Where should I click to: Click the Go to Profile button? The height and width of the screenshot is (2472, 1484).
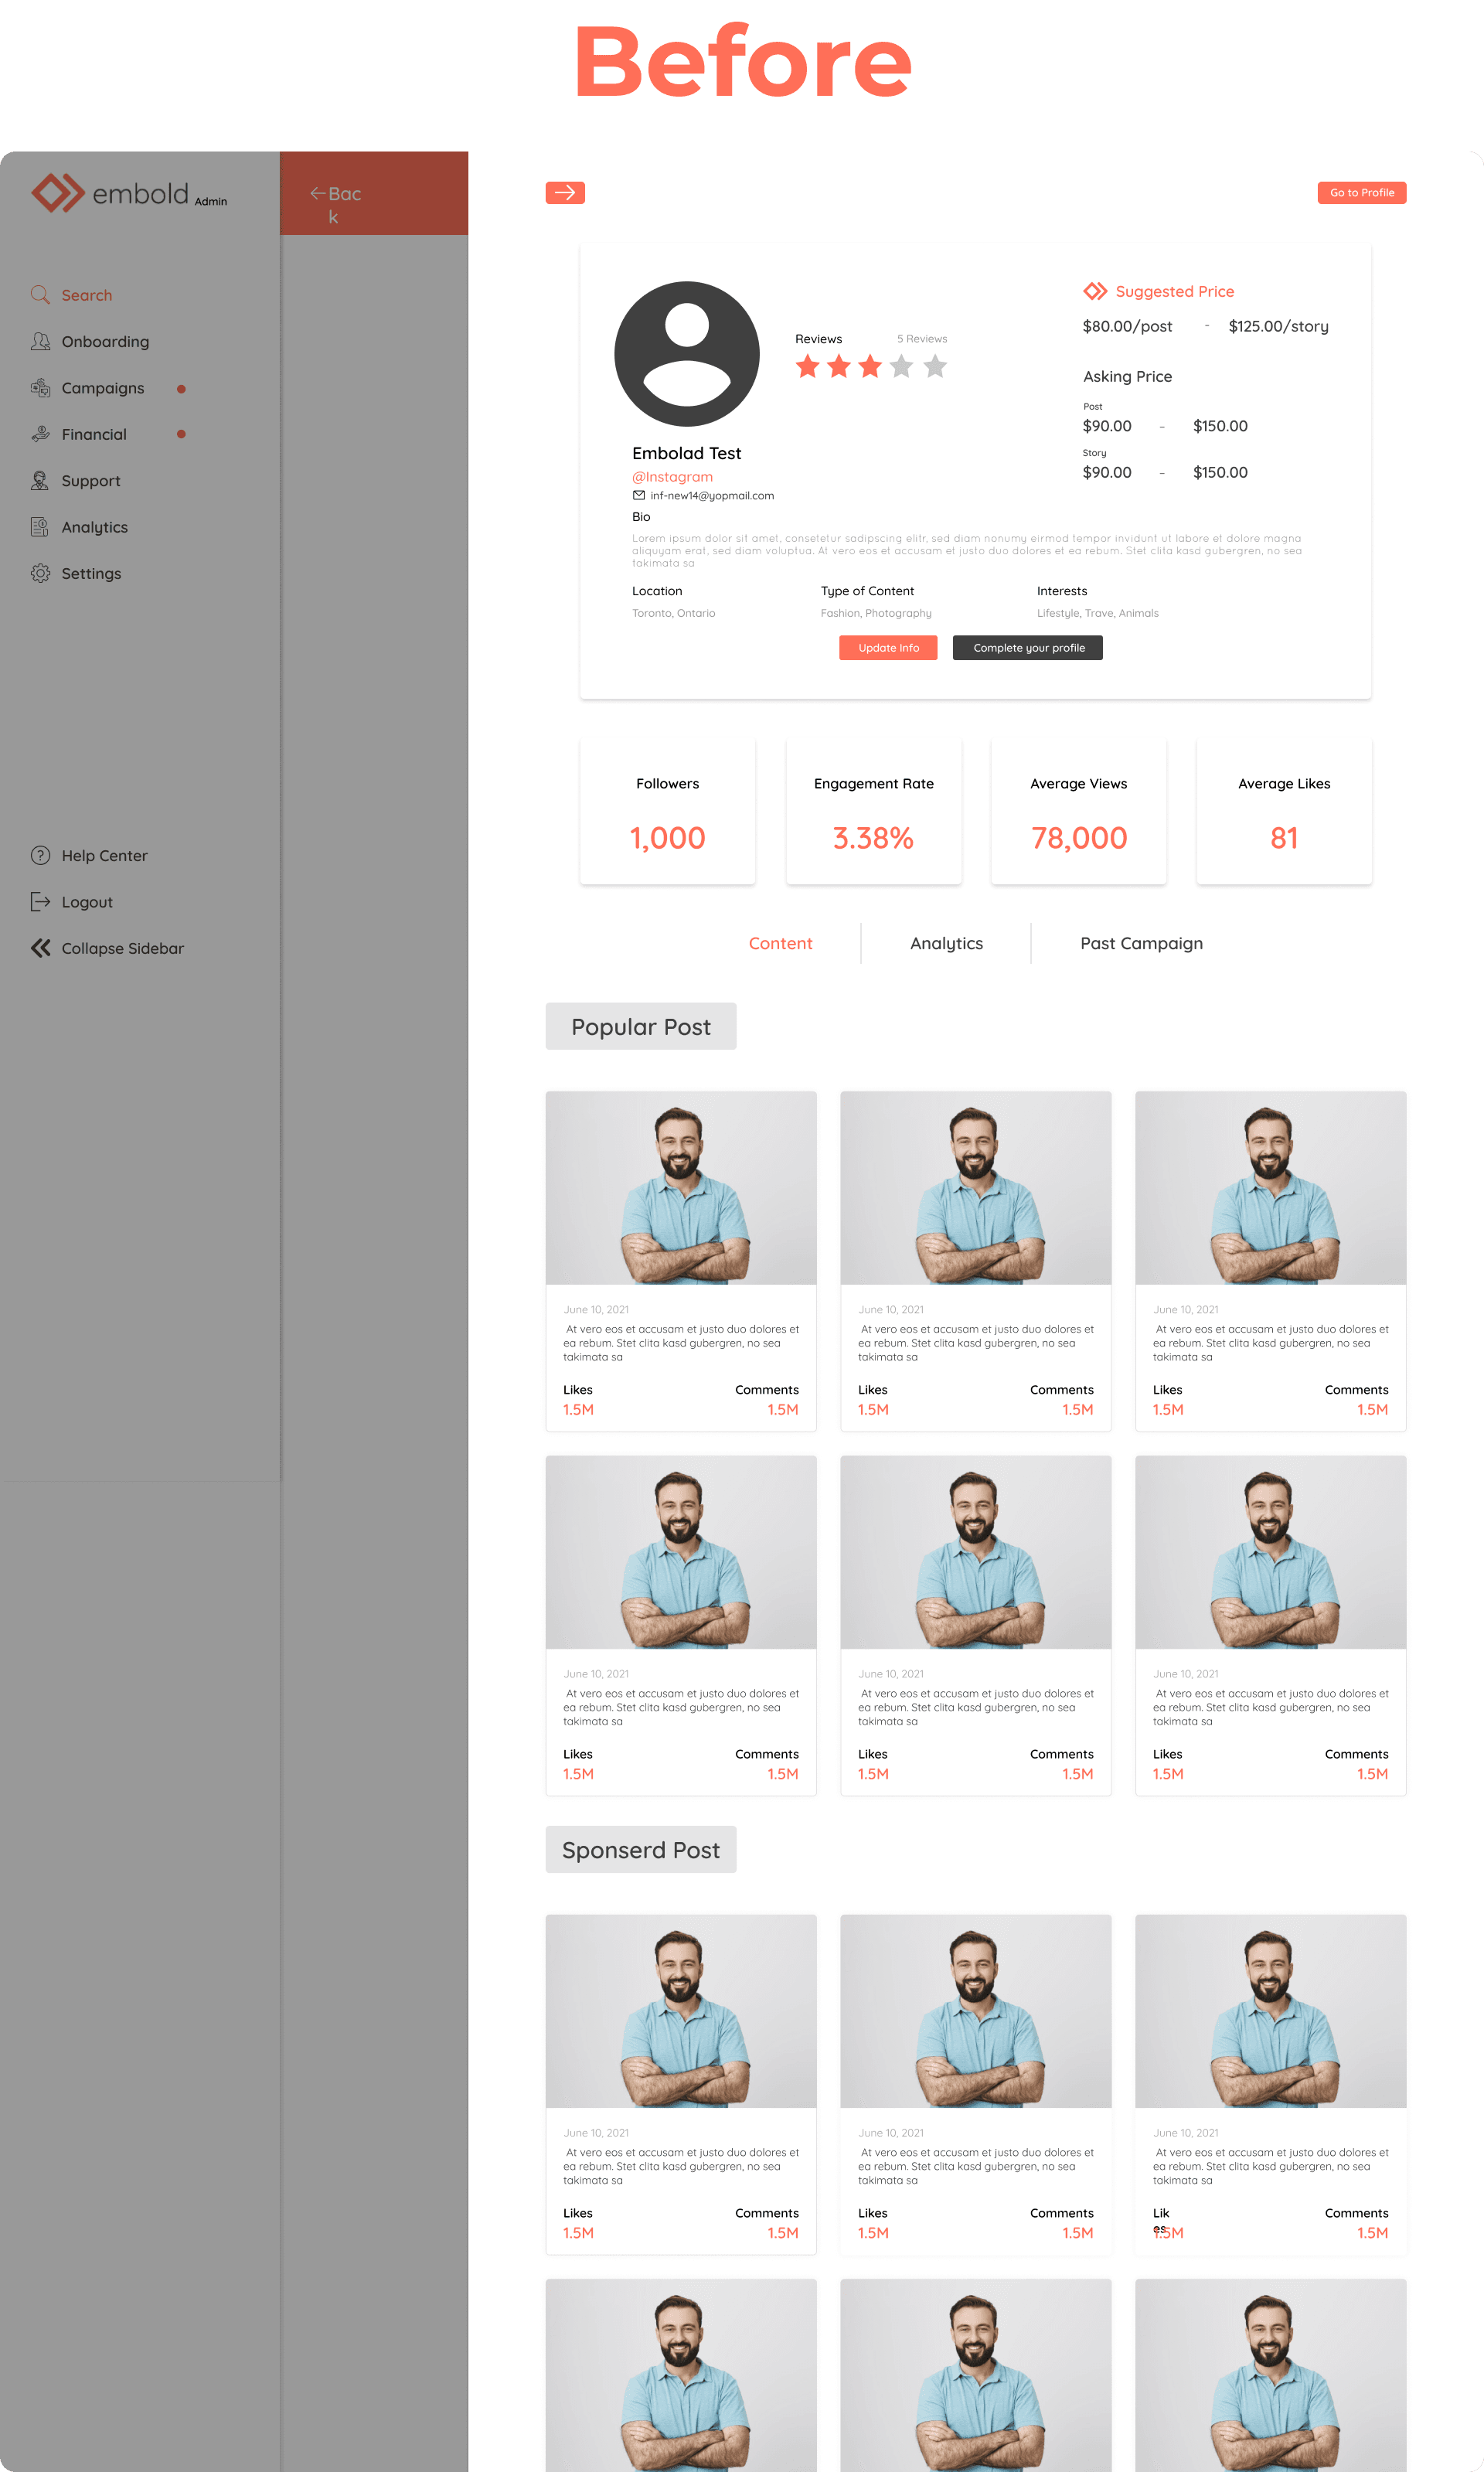1361,192
